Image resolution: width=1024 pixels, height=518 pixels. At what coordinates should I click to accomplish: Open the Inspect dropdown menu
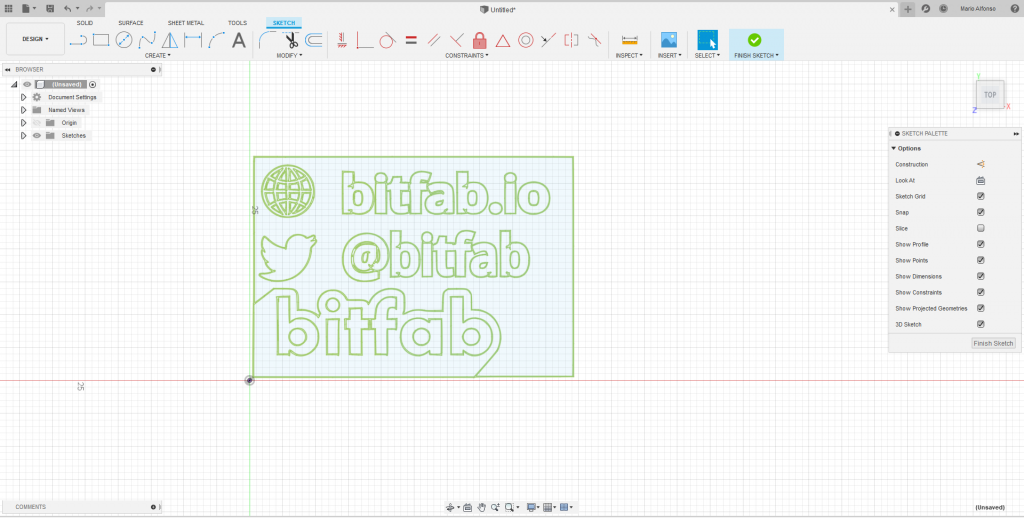[629, 56]
